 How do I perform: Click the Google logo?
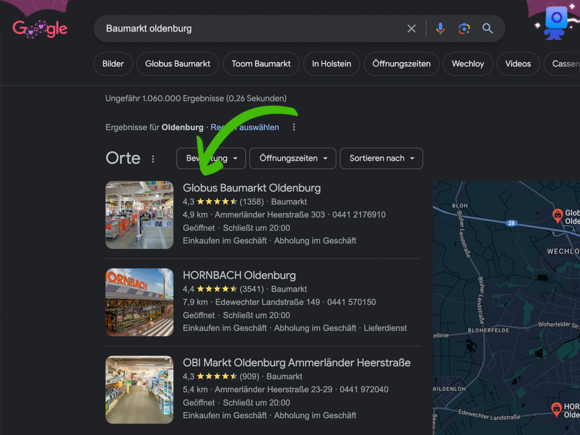click(40, 29)
